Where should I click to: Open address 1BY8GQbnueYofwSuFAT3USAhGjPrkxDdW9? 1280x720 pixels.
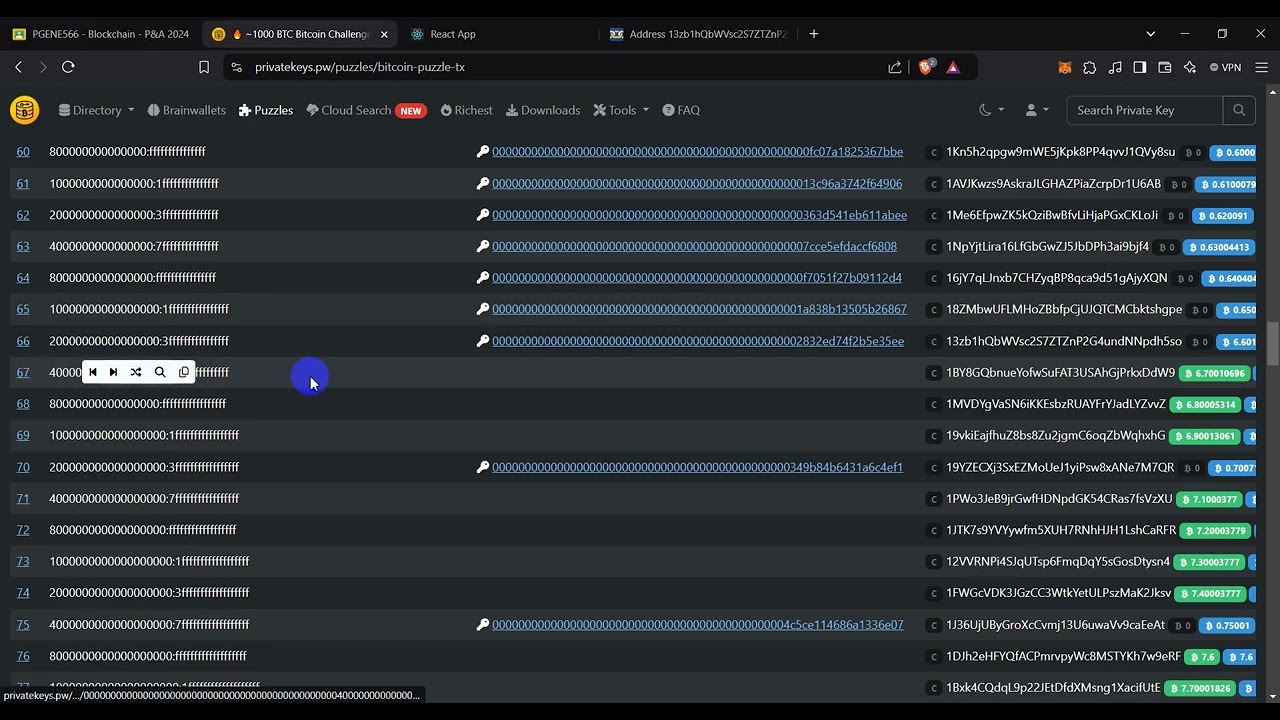tap(1060, 373)
